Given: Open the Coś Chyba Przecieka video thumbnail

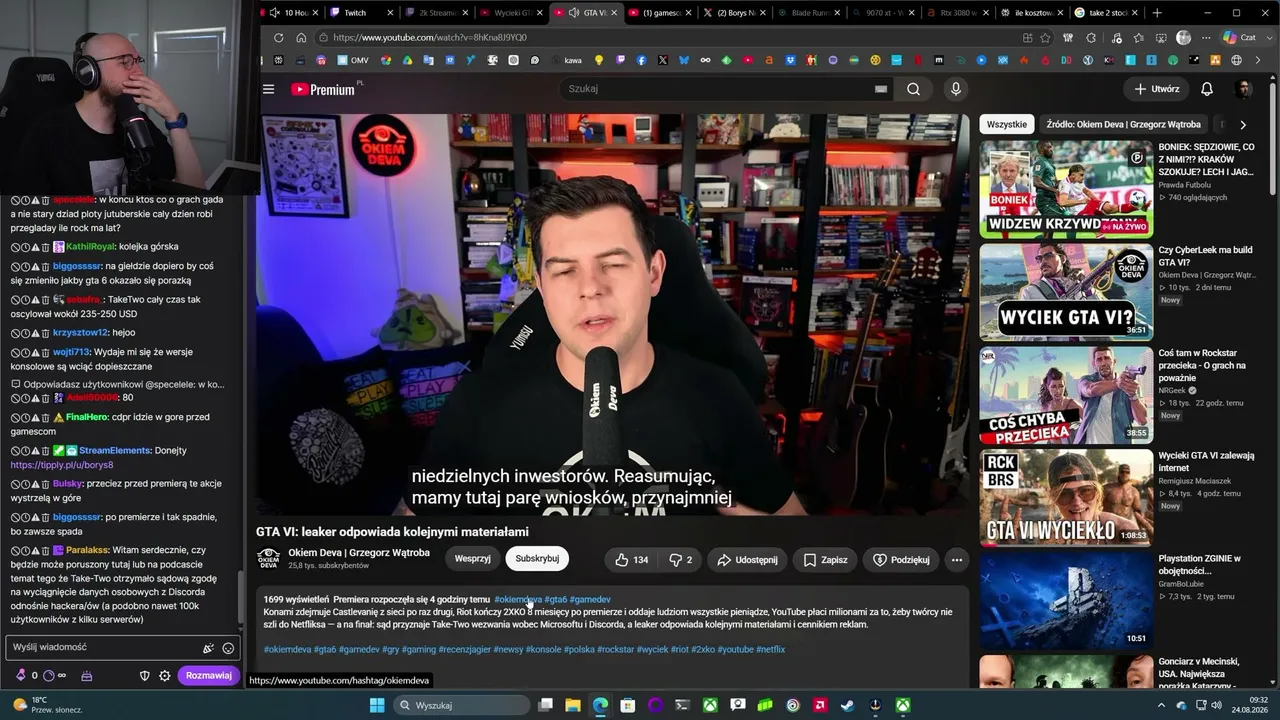Looking at the screenshot, I should pyautogui.click(x=1066, y=395).
